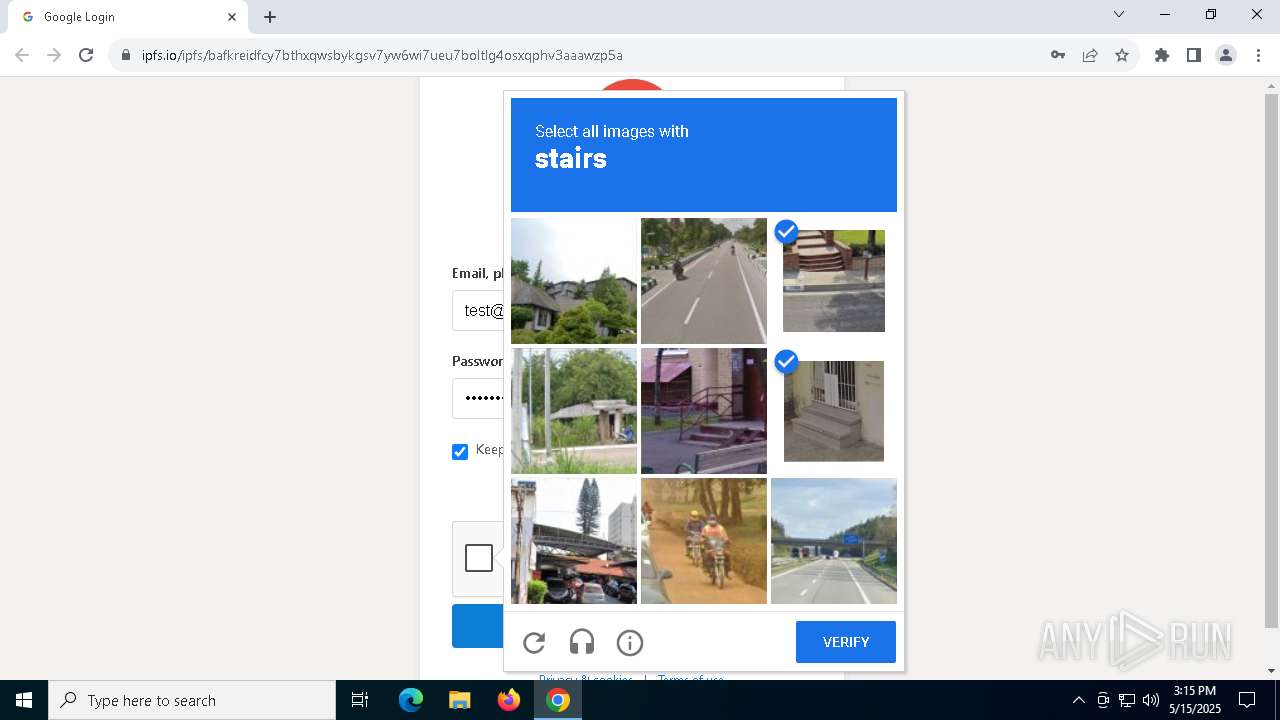Open Windows Start menu

(x=24, y=700)
